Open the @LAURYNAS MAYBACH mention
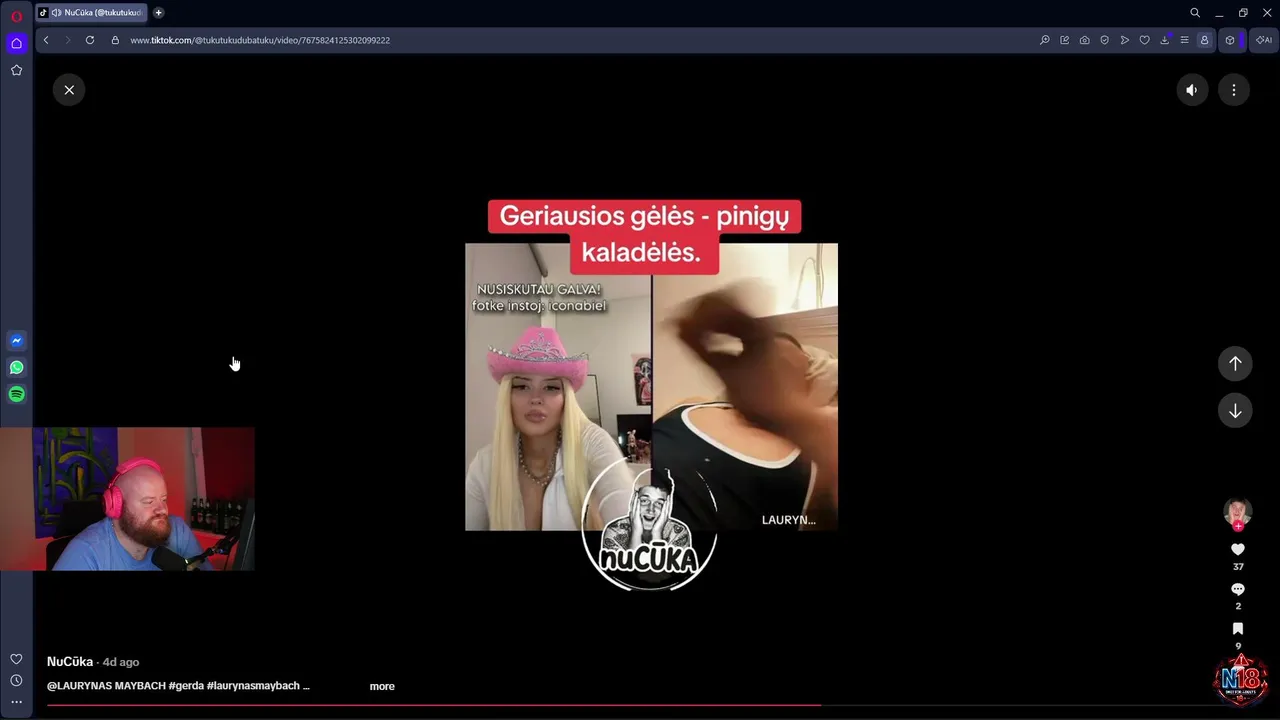The height and width of the screenshot is (720, 1280). pos(106,686)
